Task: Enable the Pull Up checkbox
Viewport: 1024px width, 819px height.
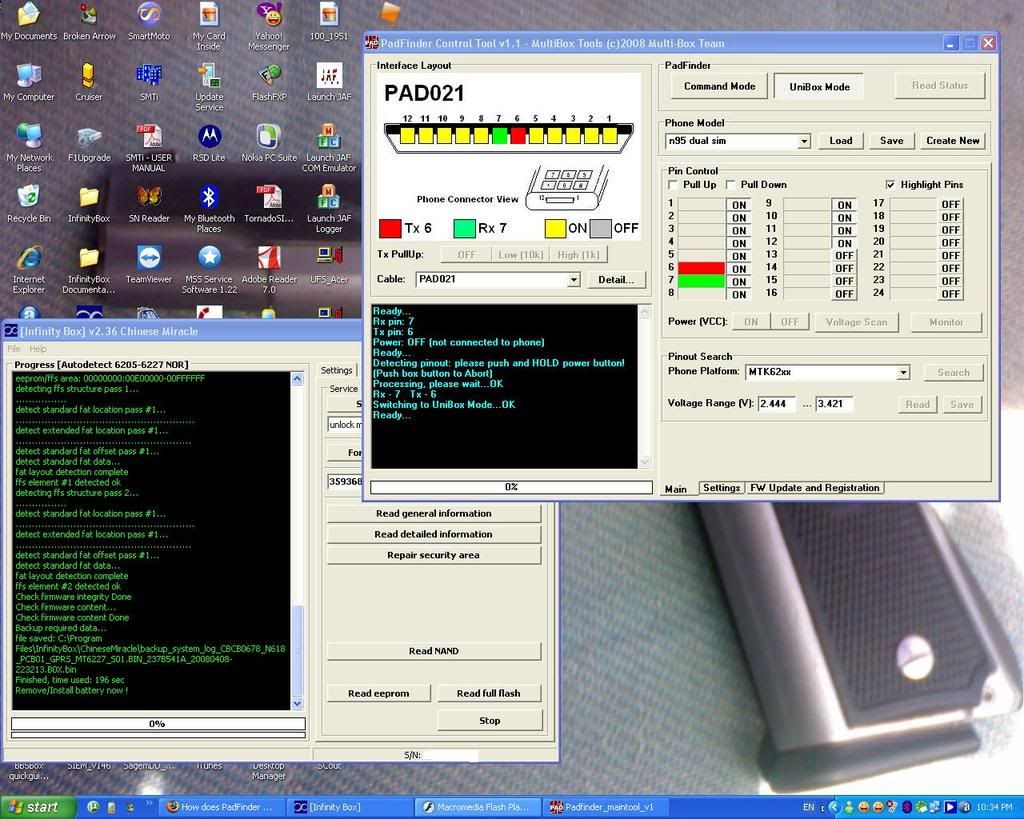Action: click(x=673, y=185)
